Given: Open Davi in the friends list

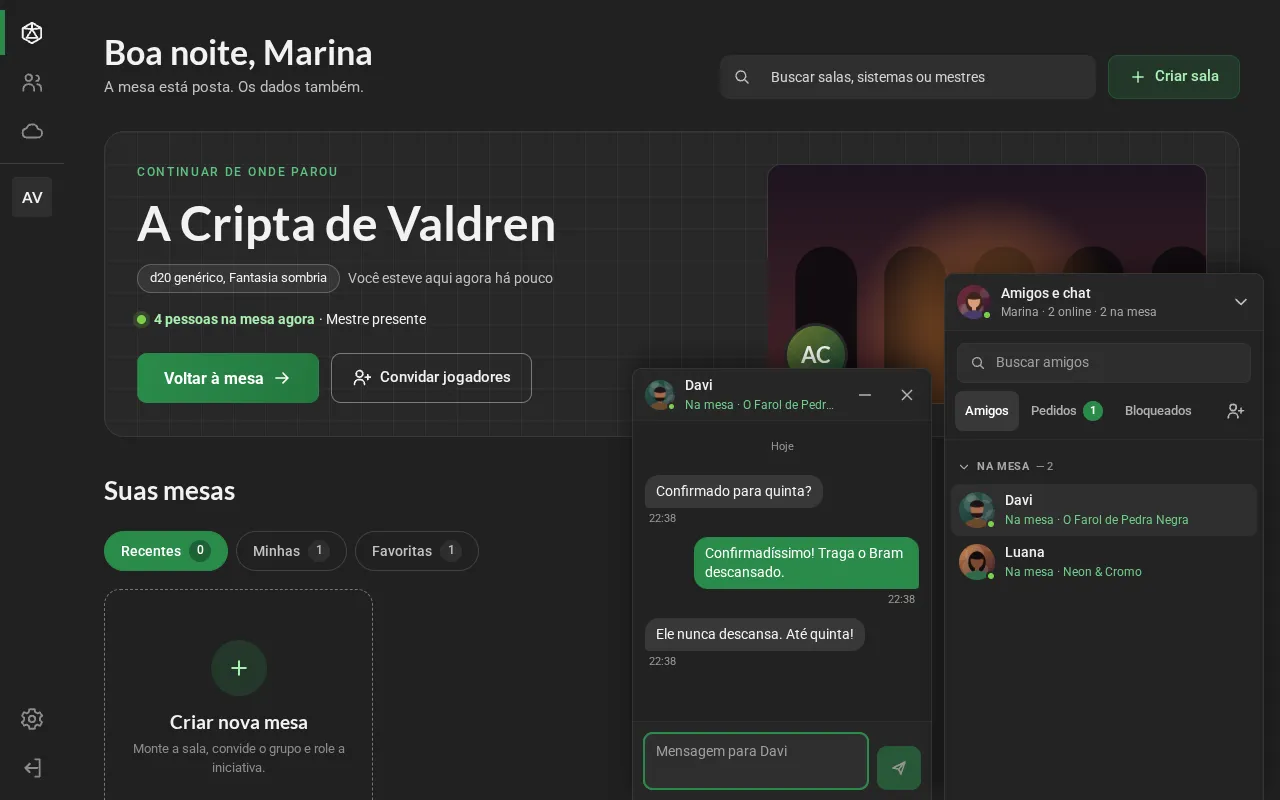Looking at the screenshot, I should pos(1104,510).
